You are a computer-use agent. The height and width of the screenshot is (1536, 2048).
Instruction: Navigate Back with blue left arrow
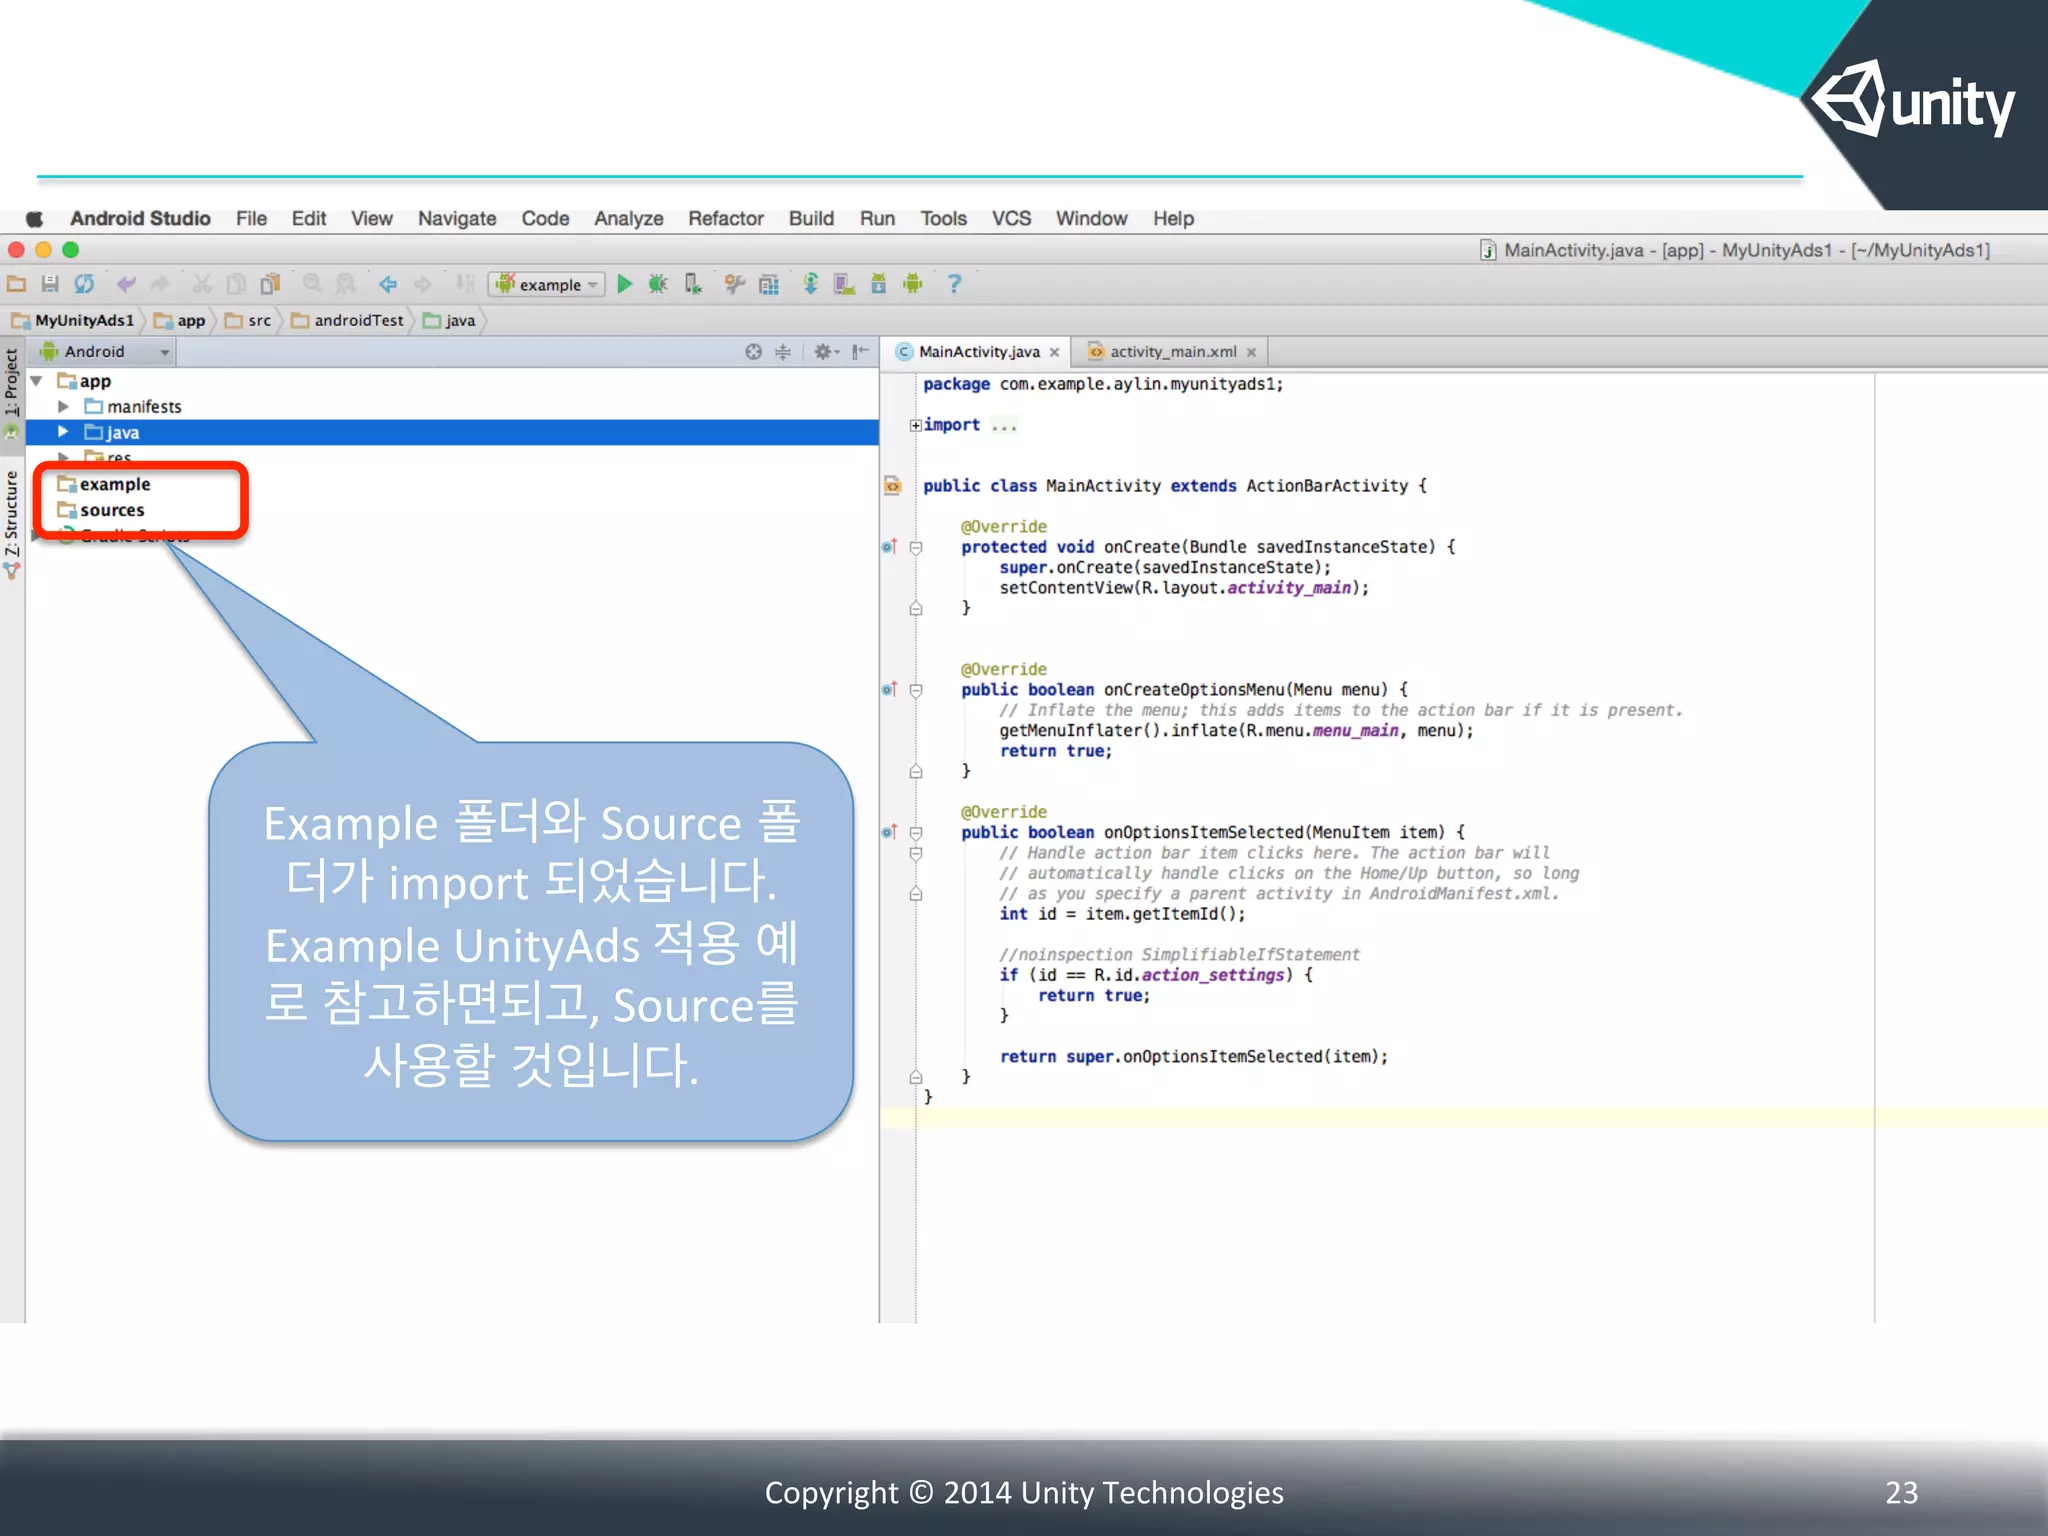tap(388, 285)
